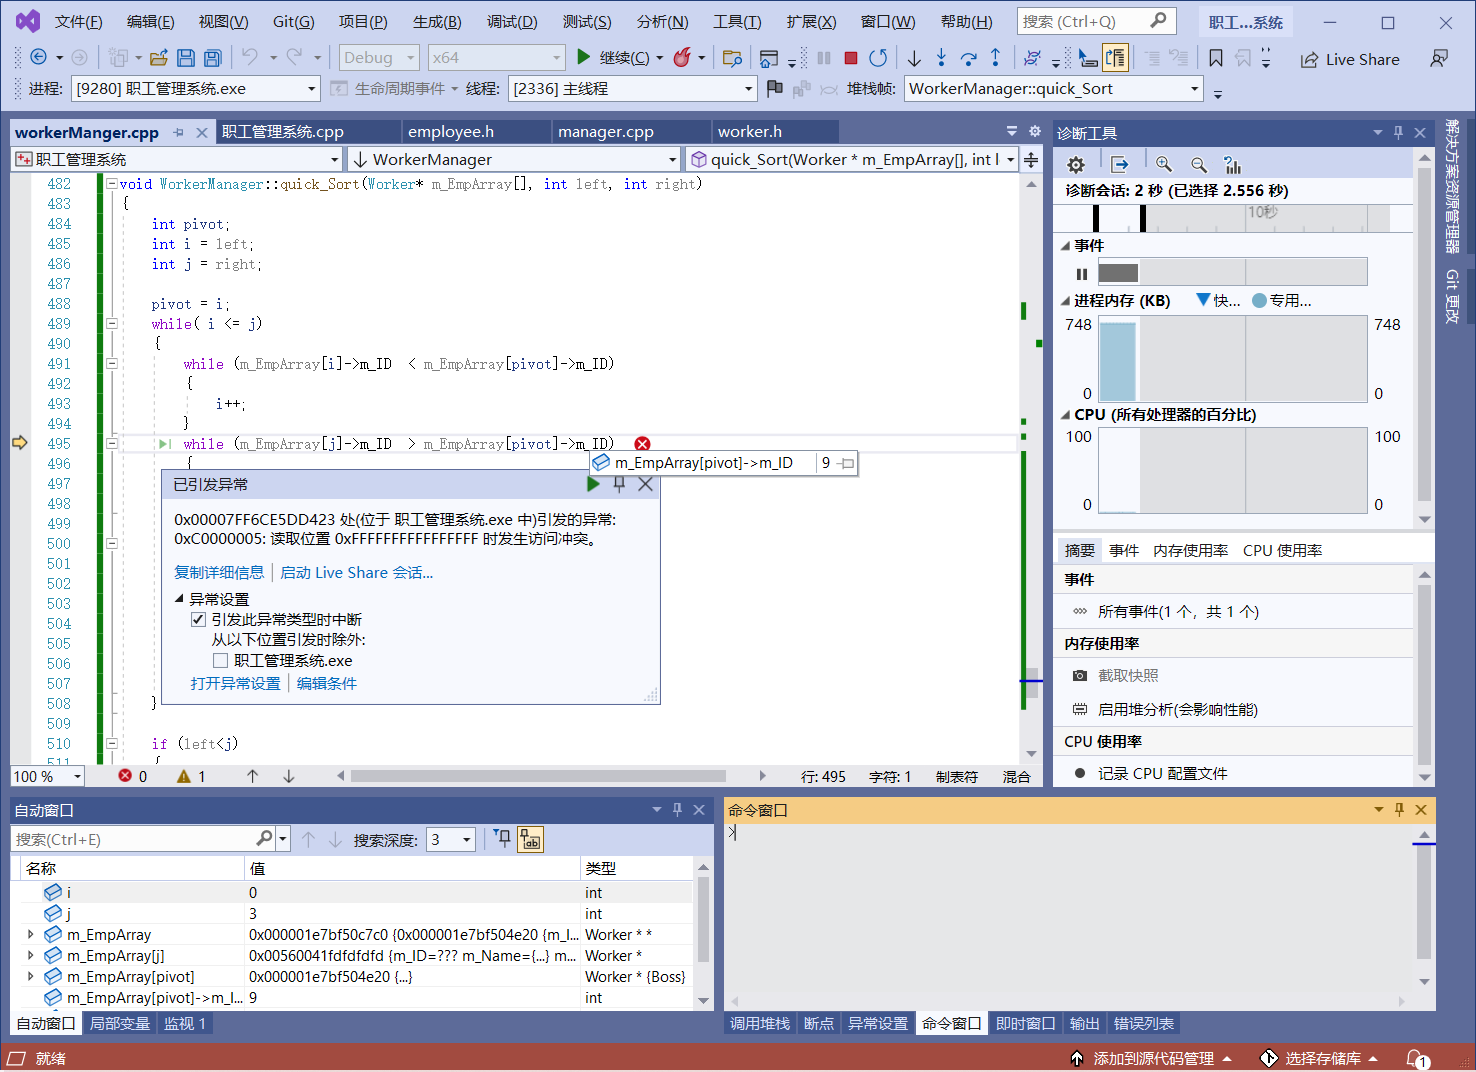1476x1072 pixels.
Task: Open the 文件(F) menu
Action: click(x=78, y=21)
